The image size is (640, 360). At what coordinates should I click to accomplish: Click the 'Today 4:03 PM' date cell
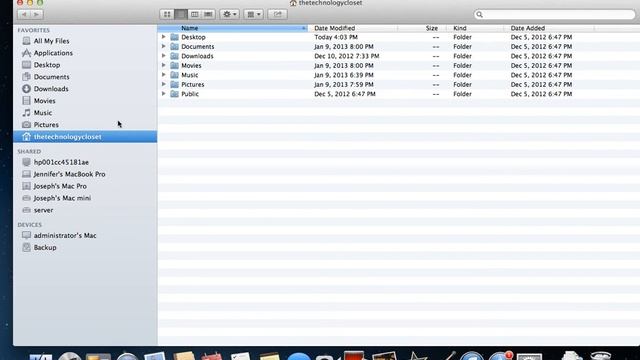point(336,37)
